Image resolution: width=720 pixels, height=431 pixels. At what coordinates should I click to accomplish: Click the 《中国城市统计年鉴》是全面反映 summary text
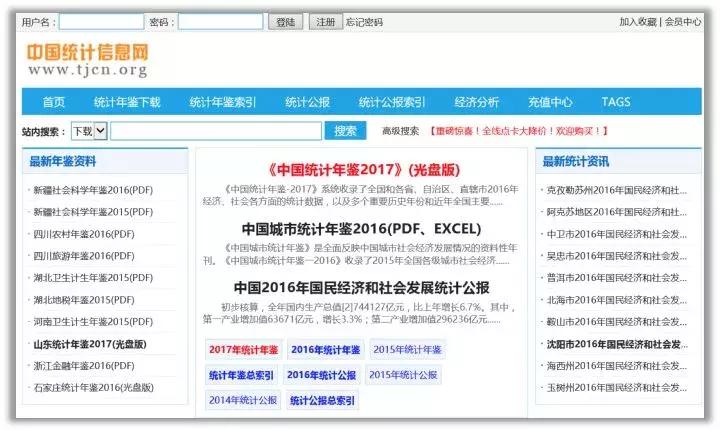[x=361, y=254]
